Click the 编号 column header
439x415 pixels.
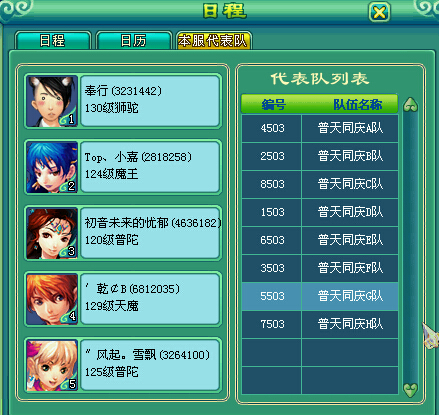[x=273, y=104]
